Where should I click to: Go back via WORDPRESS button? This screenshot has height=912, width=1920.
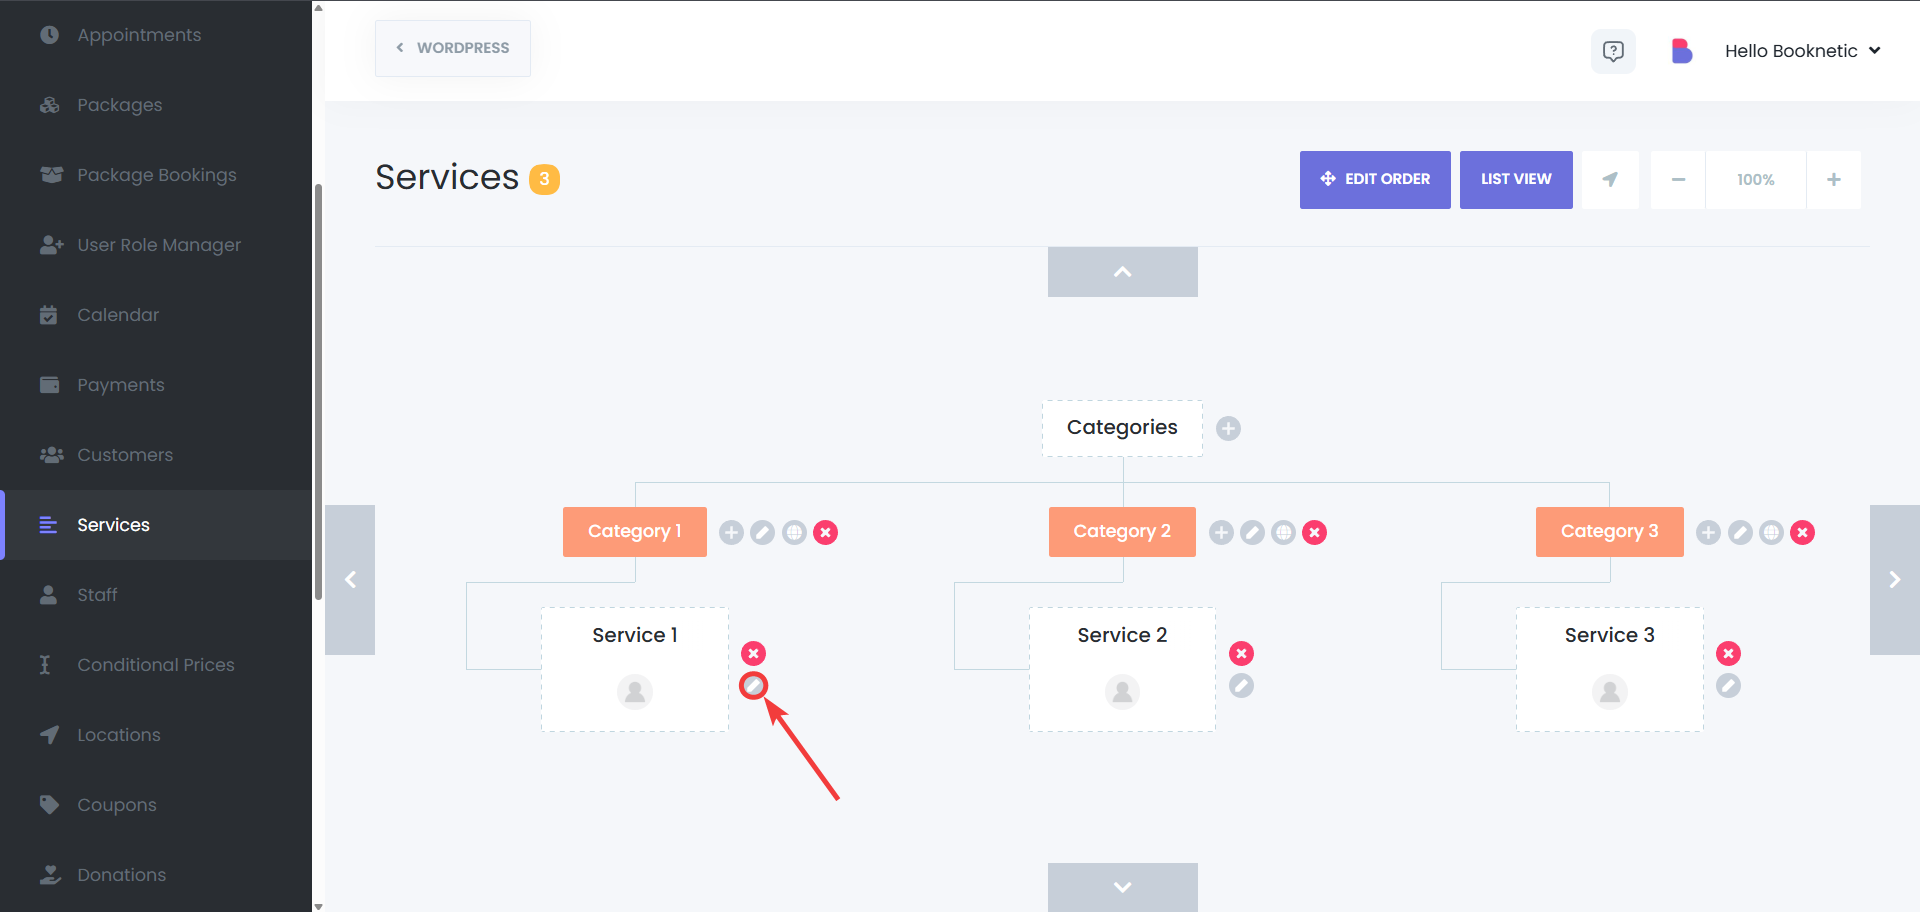click(x=453, y=48)
